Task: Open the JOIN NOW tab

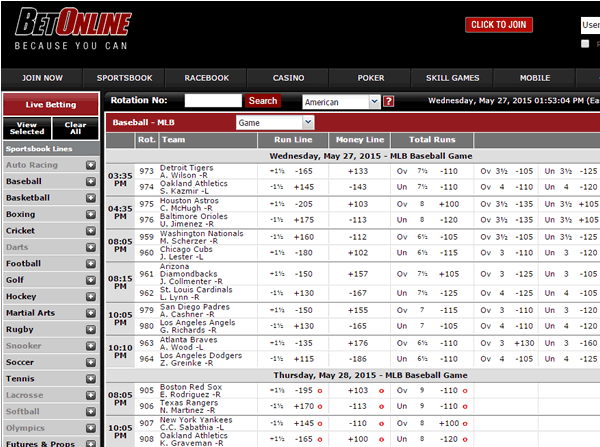Action: 42,78
